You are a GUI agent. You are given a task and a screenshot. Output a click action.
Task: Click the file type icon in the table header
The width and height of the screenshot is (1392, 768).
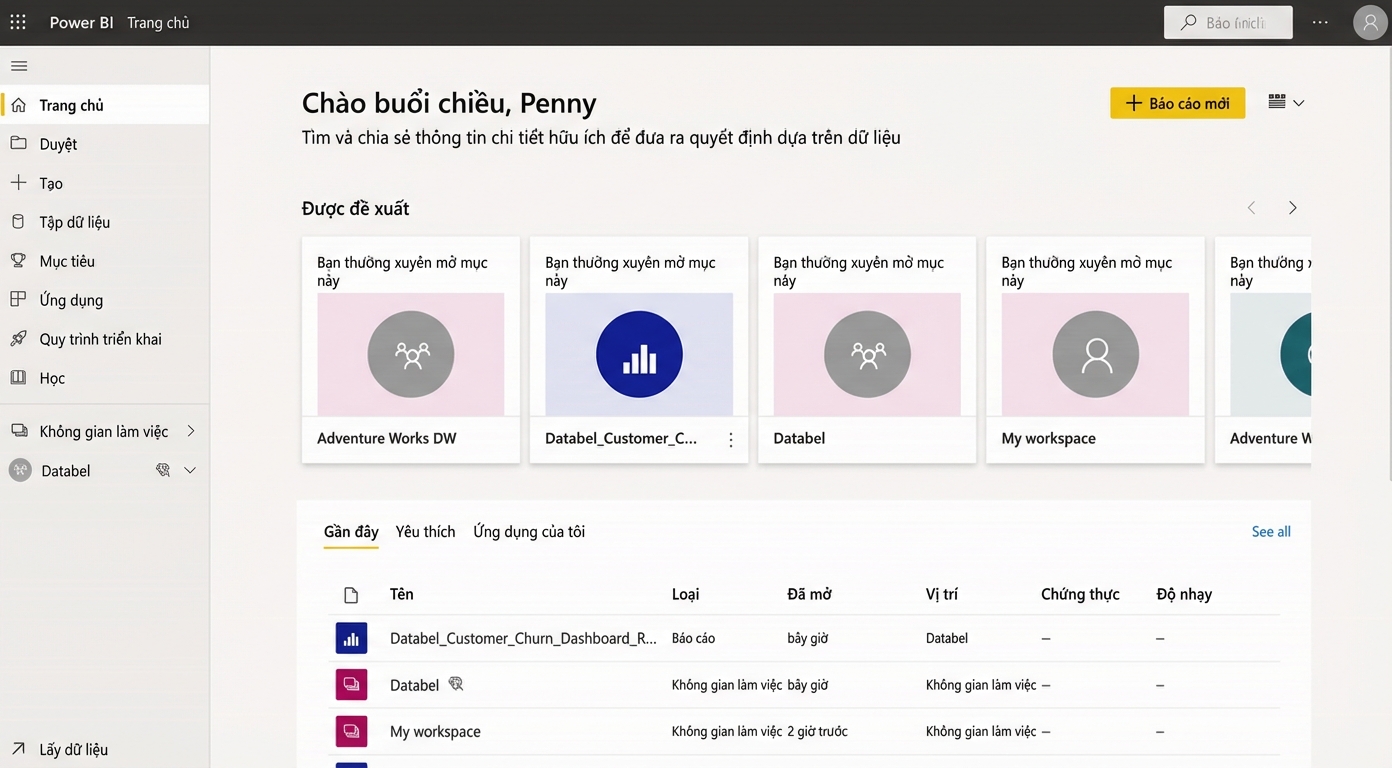click(351, 595)
